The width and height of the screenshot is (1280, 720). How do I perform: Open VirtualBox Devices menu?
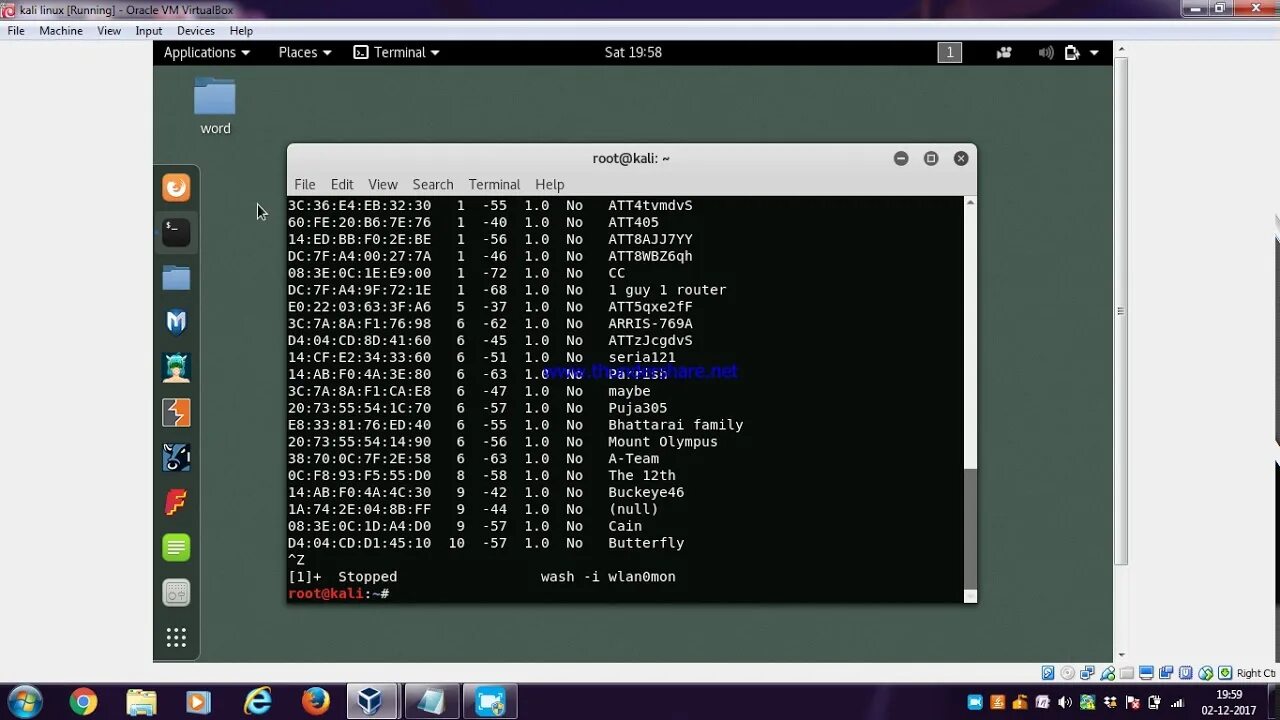point(196,31)
